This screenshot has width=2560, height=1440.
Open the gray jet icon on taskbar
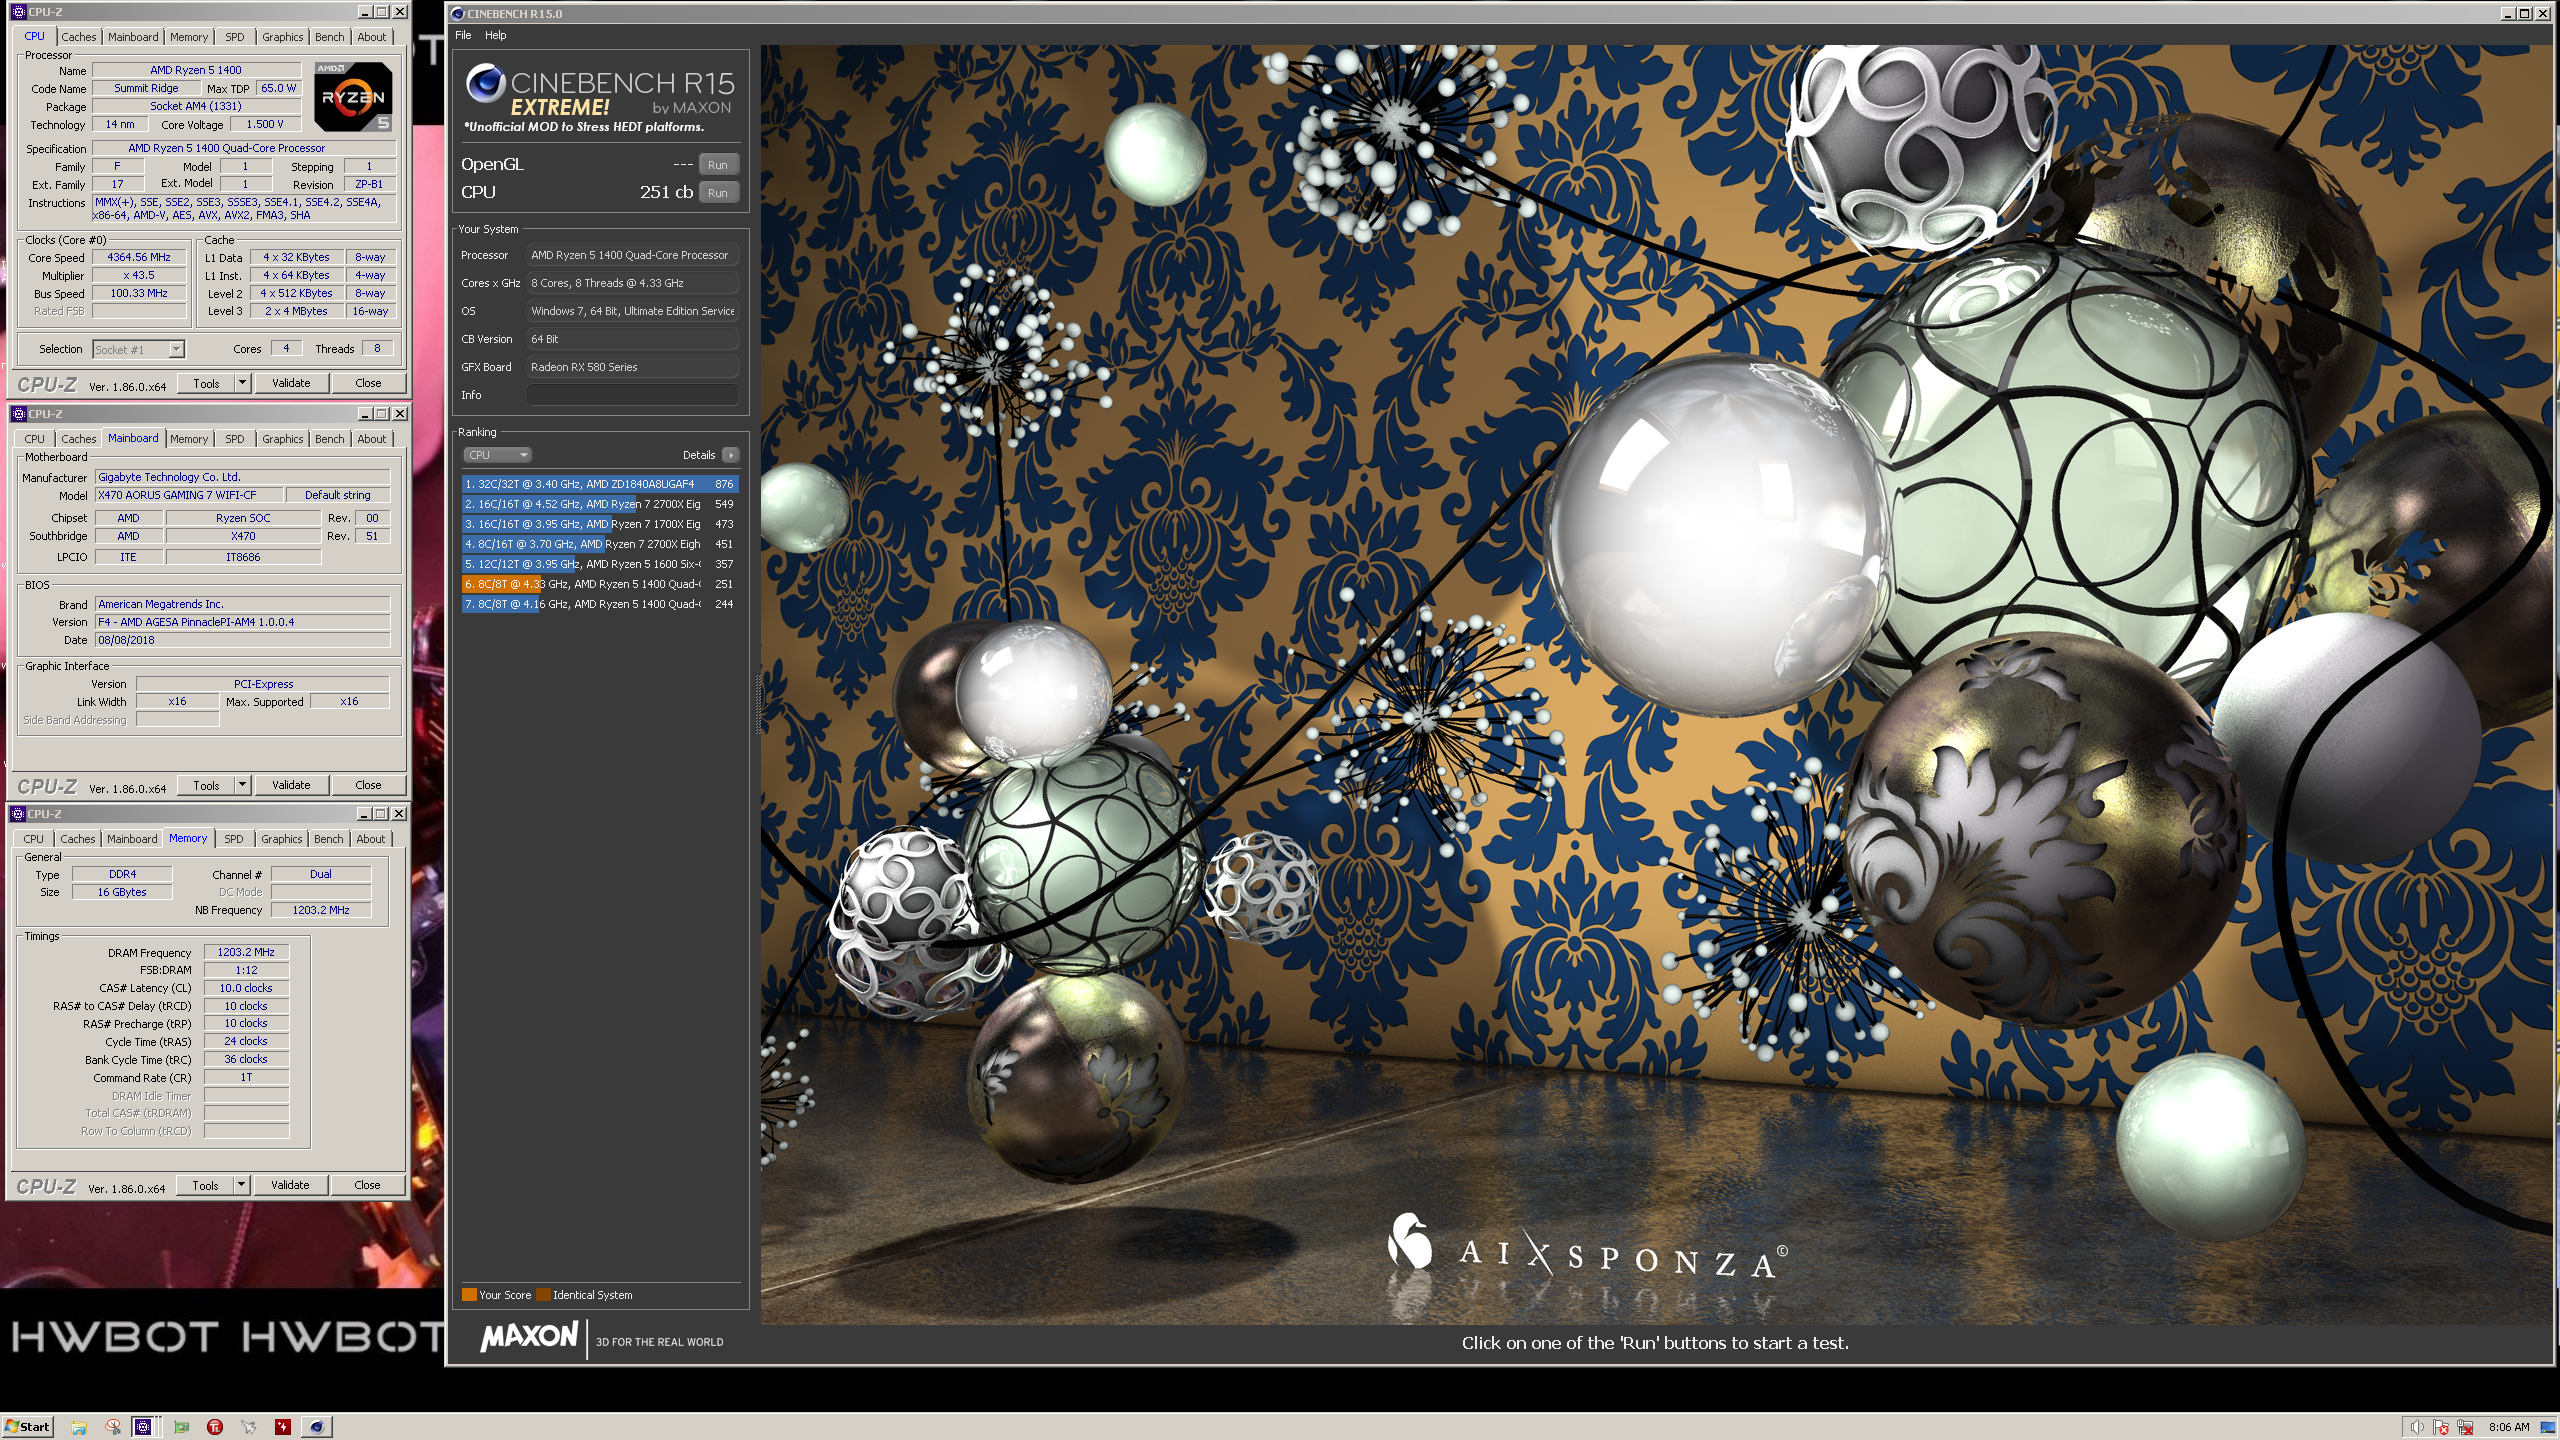tap(249, 1427)
